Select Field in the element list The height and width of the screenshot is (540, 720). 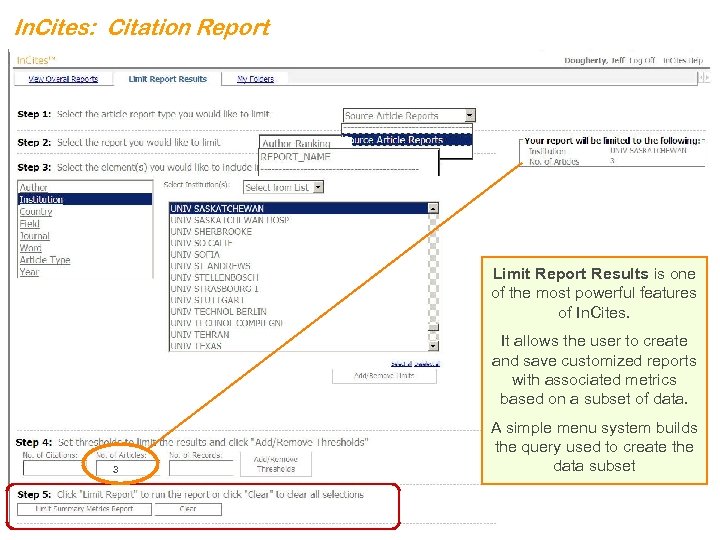[29, 224]
